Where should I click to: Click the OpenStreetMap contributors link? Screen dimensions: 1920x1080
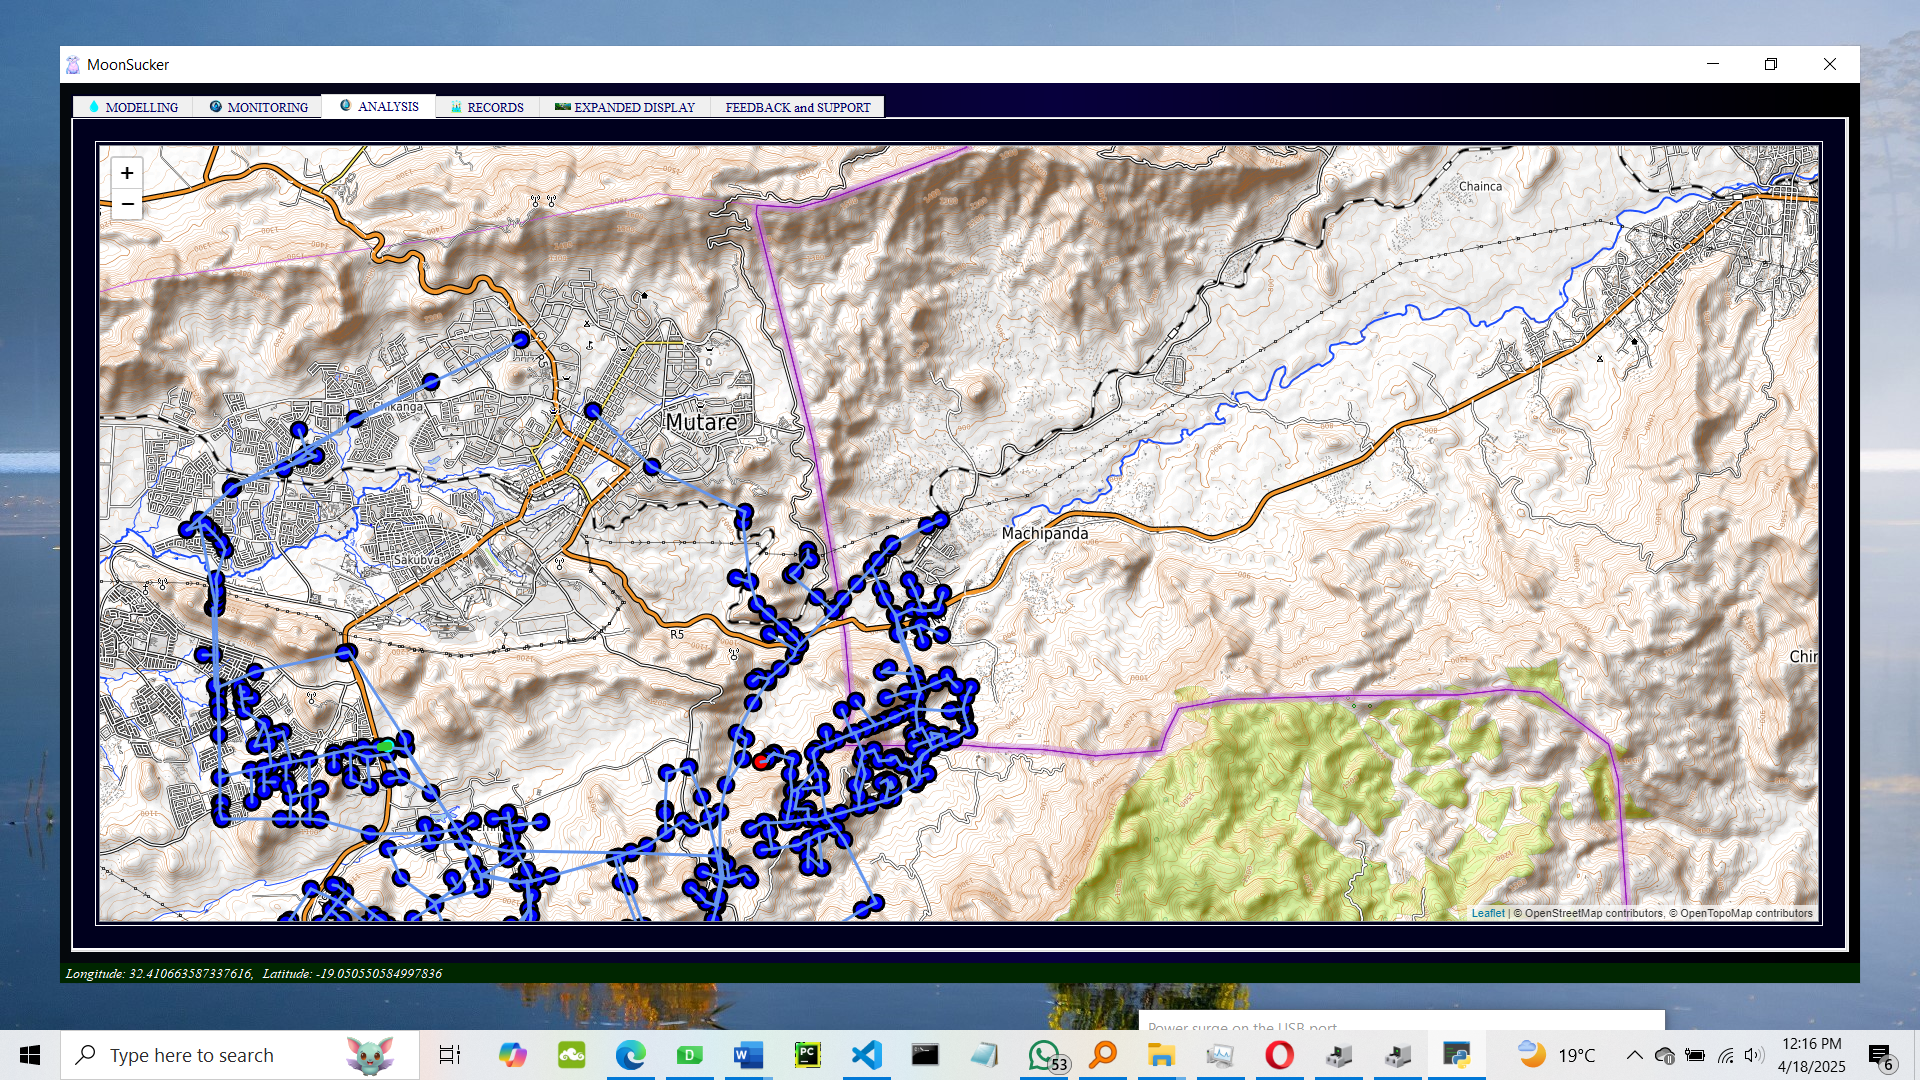click(1587, 912)
